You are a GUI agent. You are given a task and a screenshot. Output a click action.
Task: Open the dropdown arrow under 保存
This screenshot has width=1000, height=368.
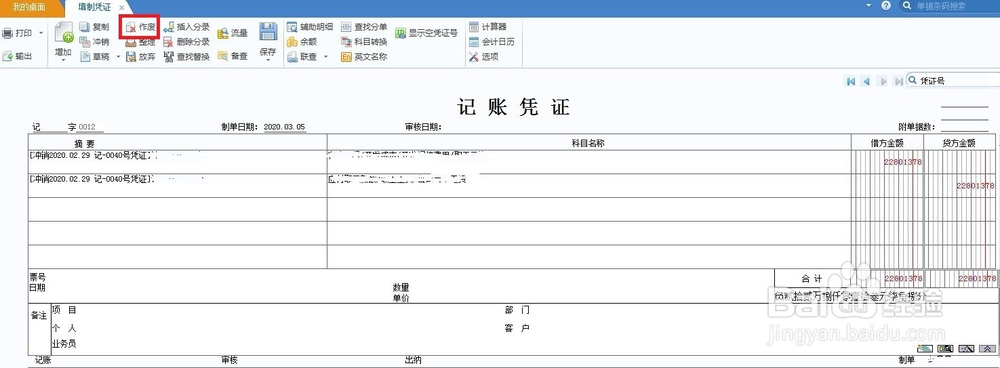coord(268,61)
